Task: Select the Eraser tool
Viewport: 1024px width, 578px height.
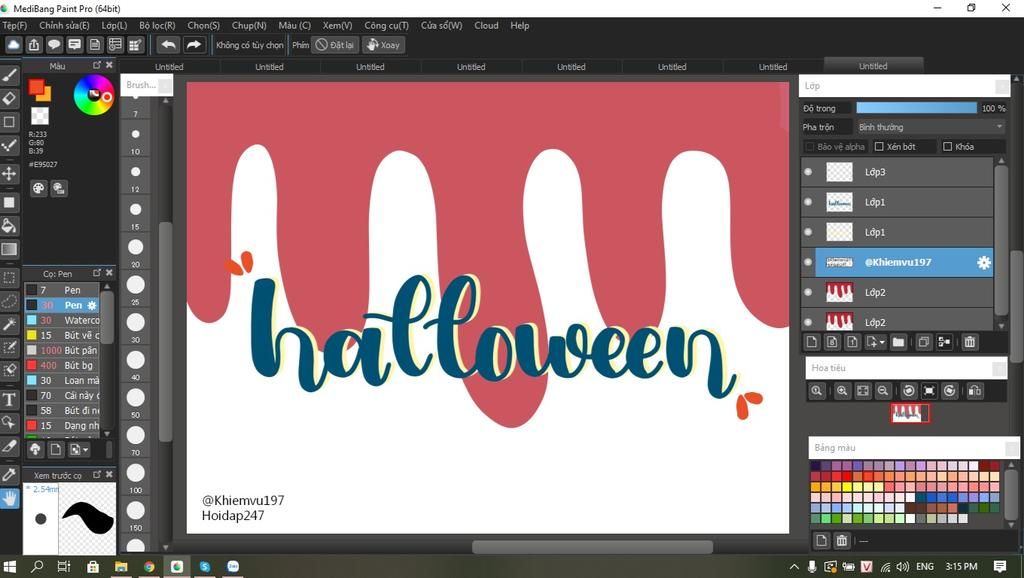Action: [9, 99]
